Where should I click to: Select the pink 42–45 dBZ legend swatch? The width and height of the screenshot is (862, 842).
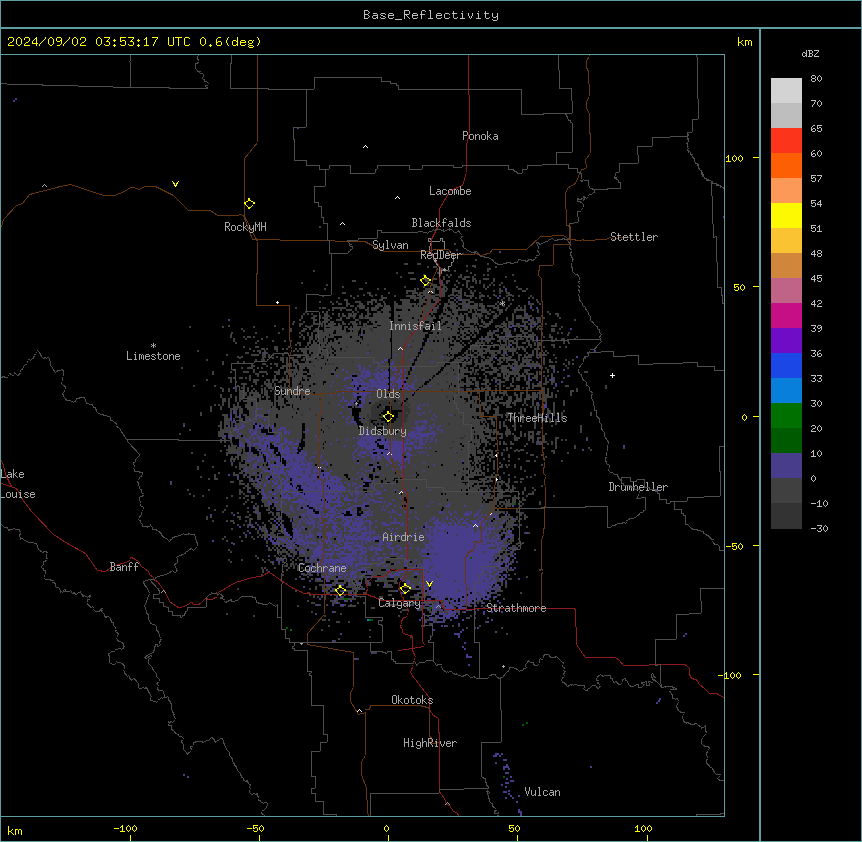pos(786,290)
